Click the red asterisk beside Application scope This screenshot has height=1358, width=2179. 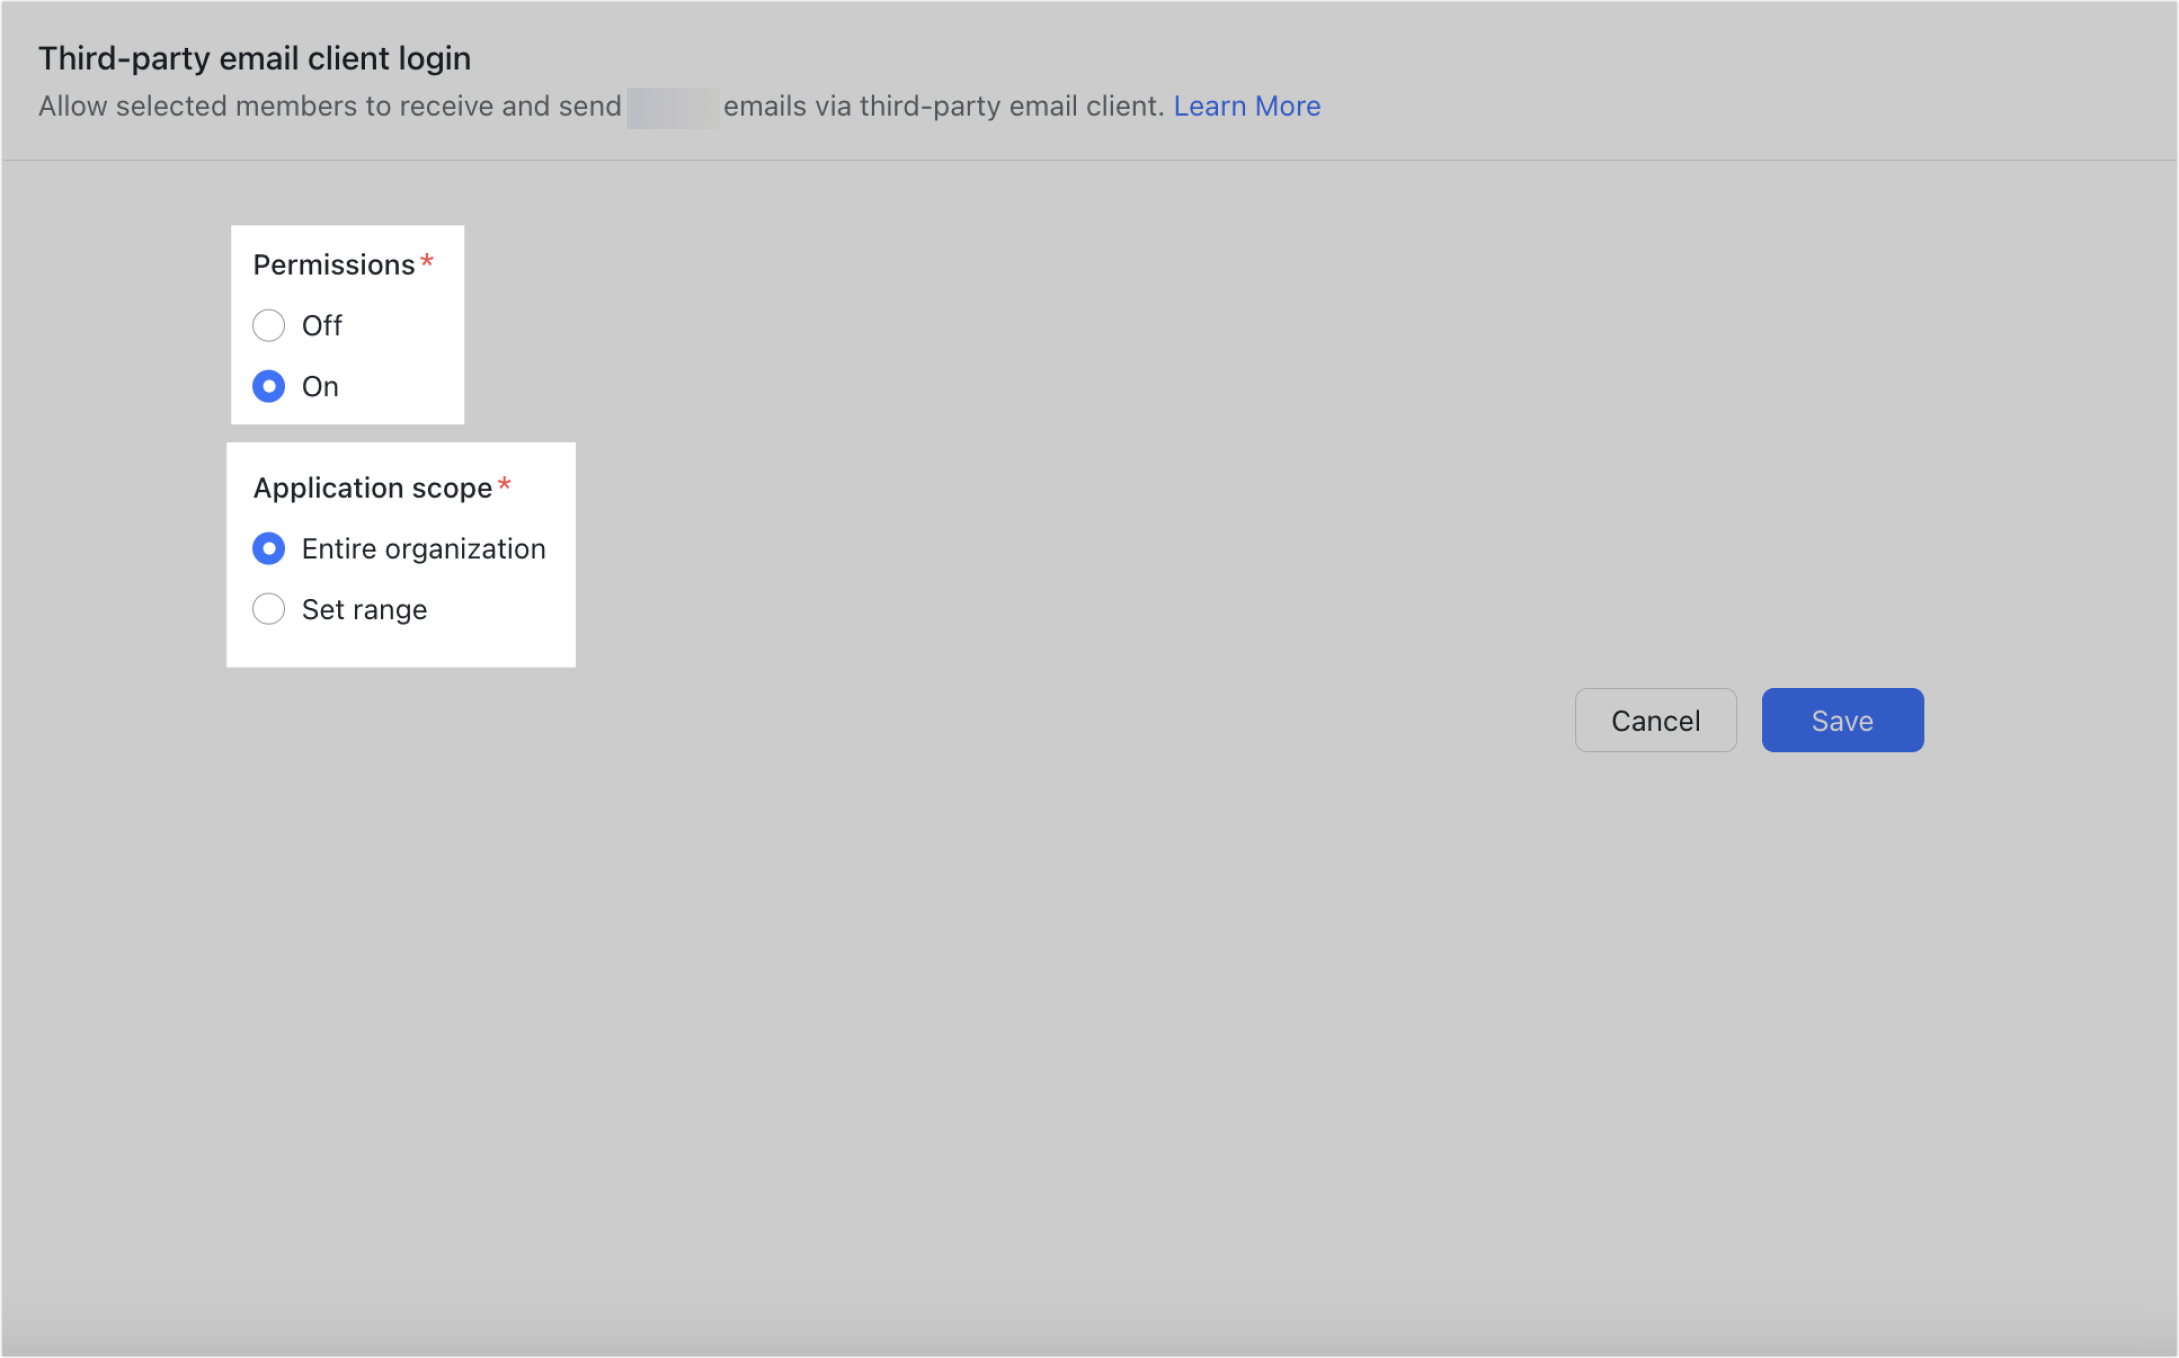tap(504, 485)
